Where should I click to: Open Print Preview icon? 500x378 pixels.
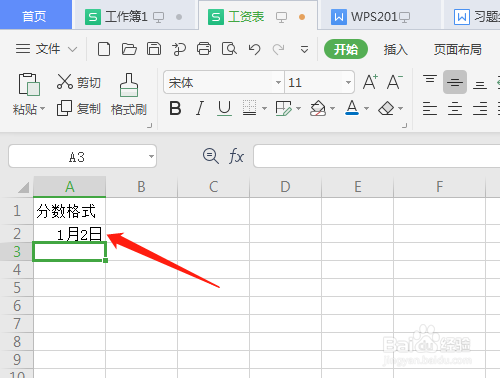click(229, 49)
